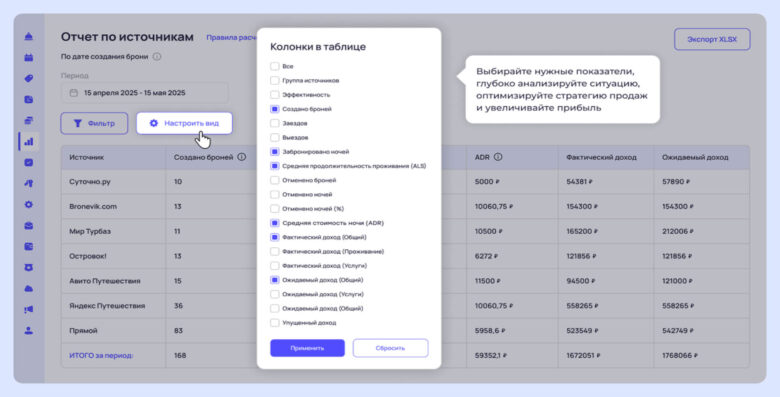Image resolution: width=780 pixels, height=397 pixels.
Task: Check the Отменено броней checkbox
Action: tap(275, 180)
